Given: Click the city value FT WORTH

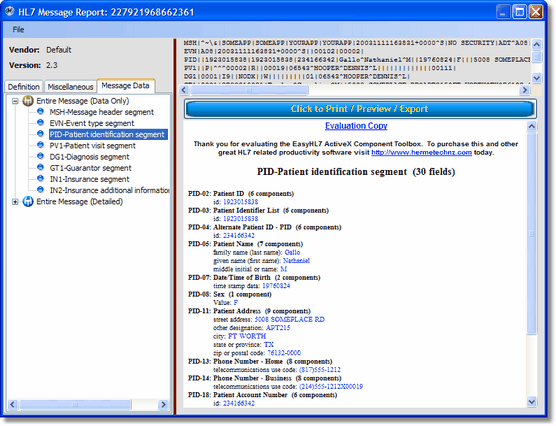Looking at the screenshot, I should 247,336.
